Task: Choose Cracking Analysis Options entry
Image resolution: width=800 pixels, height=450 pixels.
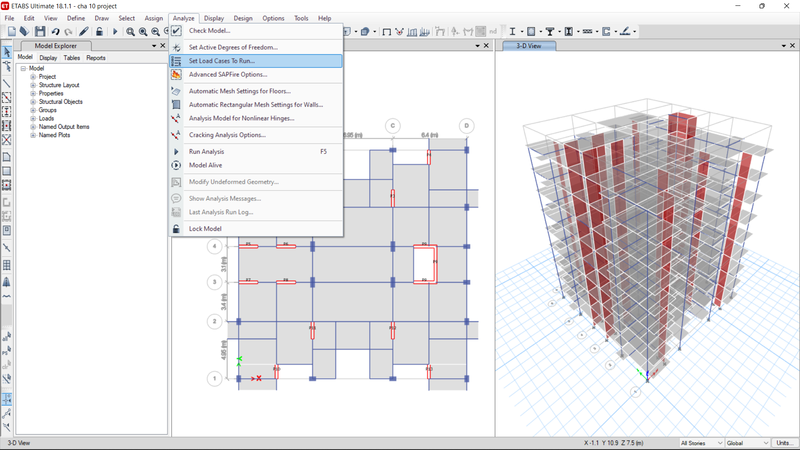Action: [256, 135]
